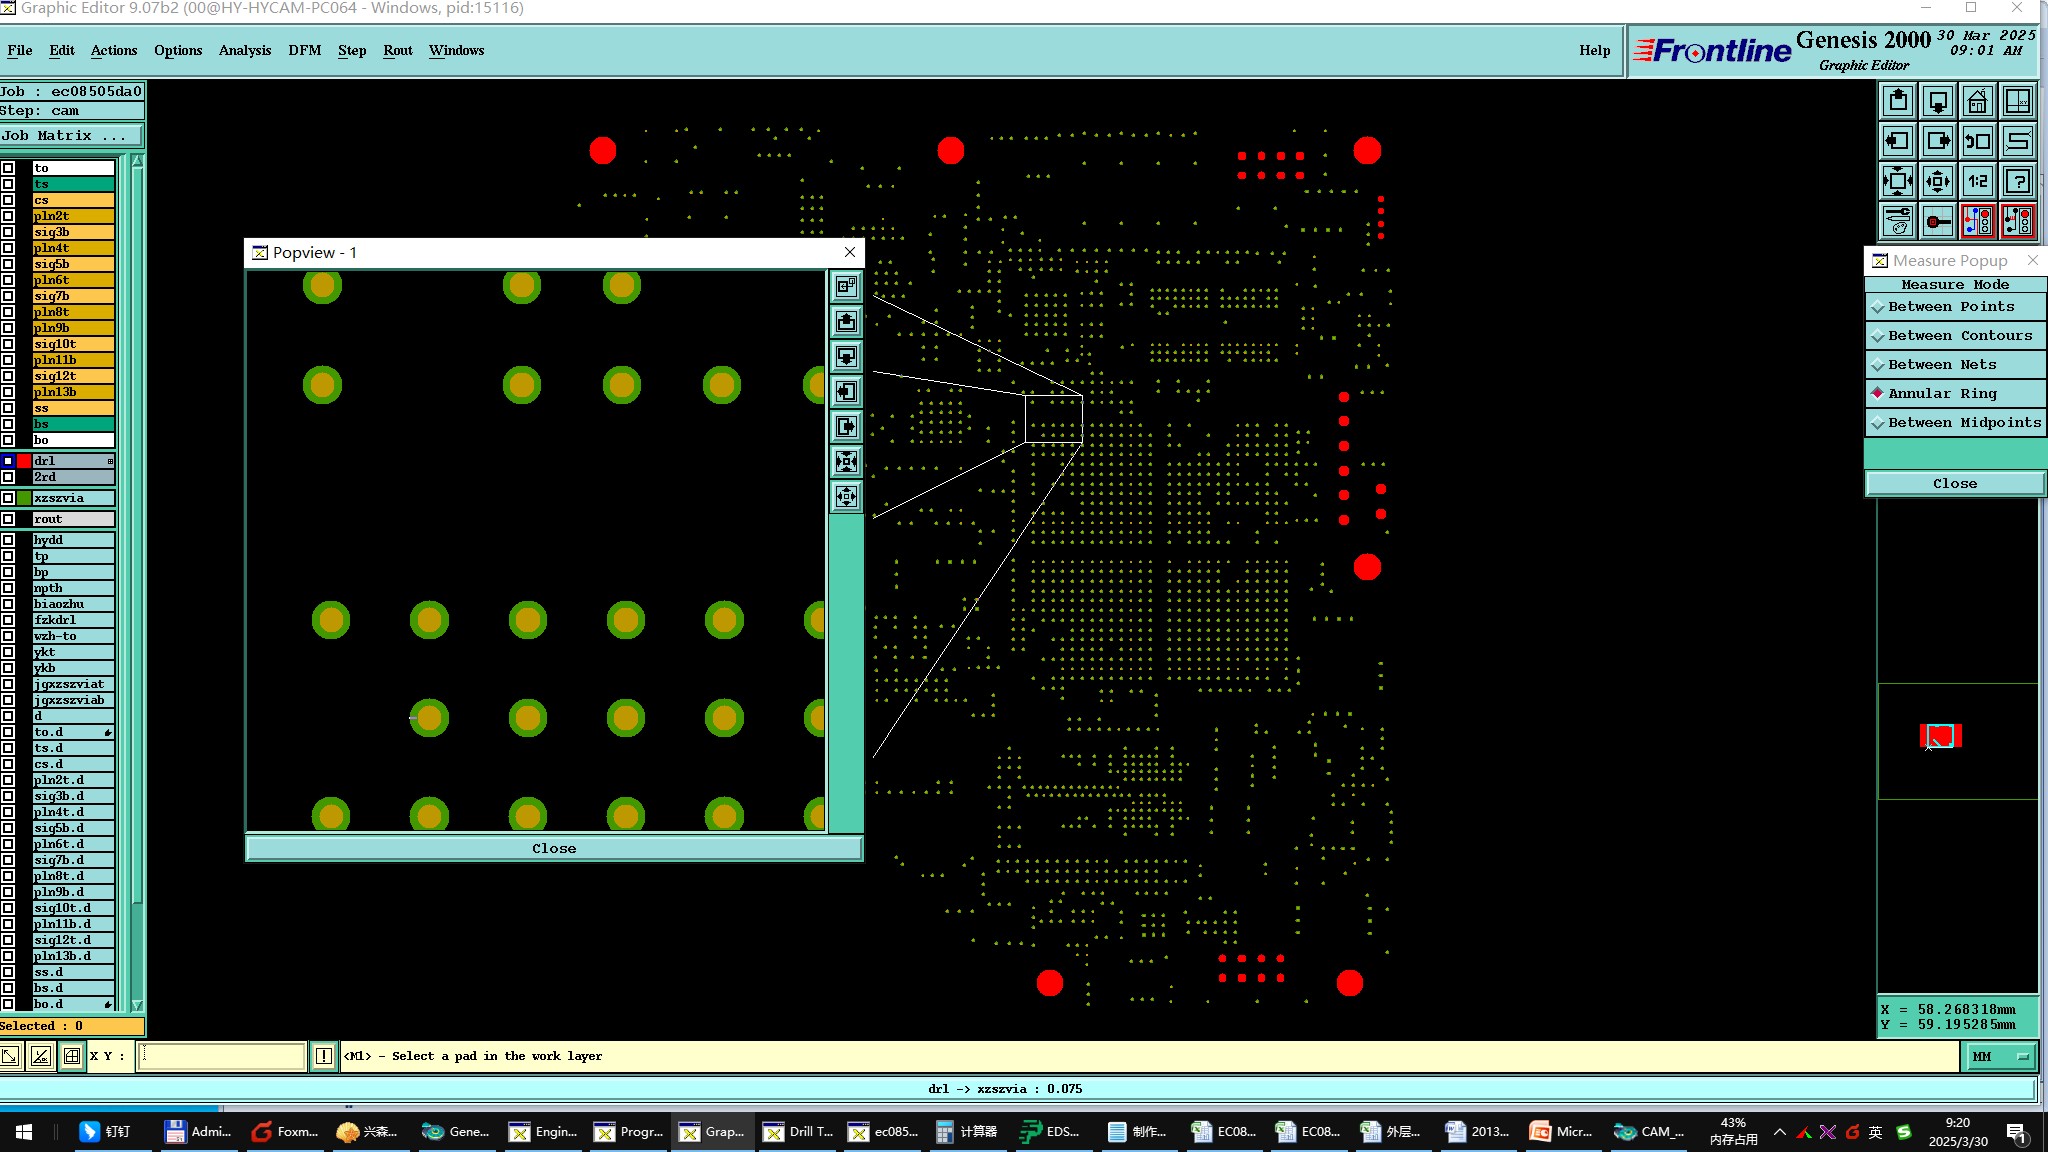Pan view down in main toolbar
Image resolution: width=2048 pixels, height=1152 pixels.
(1938, 101)
